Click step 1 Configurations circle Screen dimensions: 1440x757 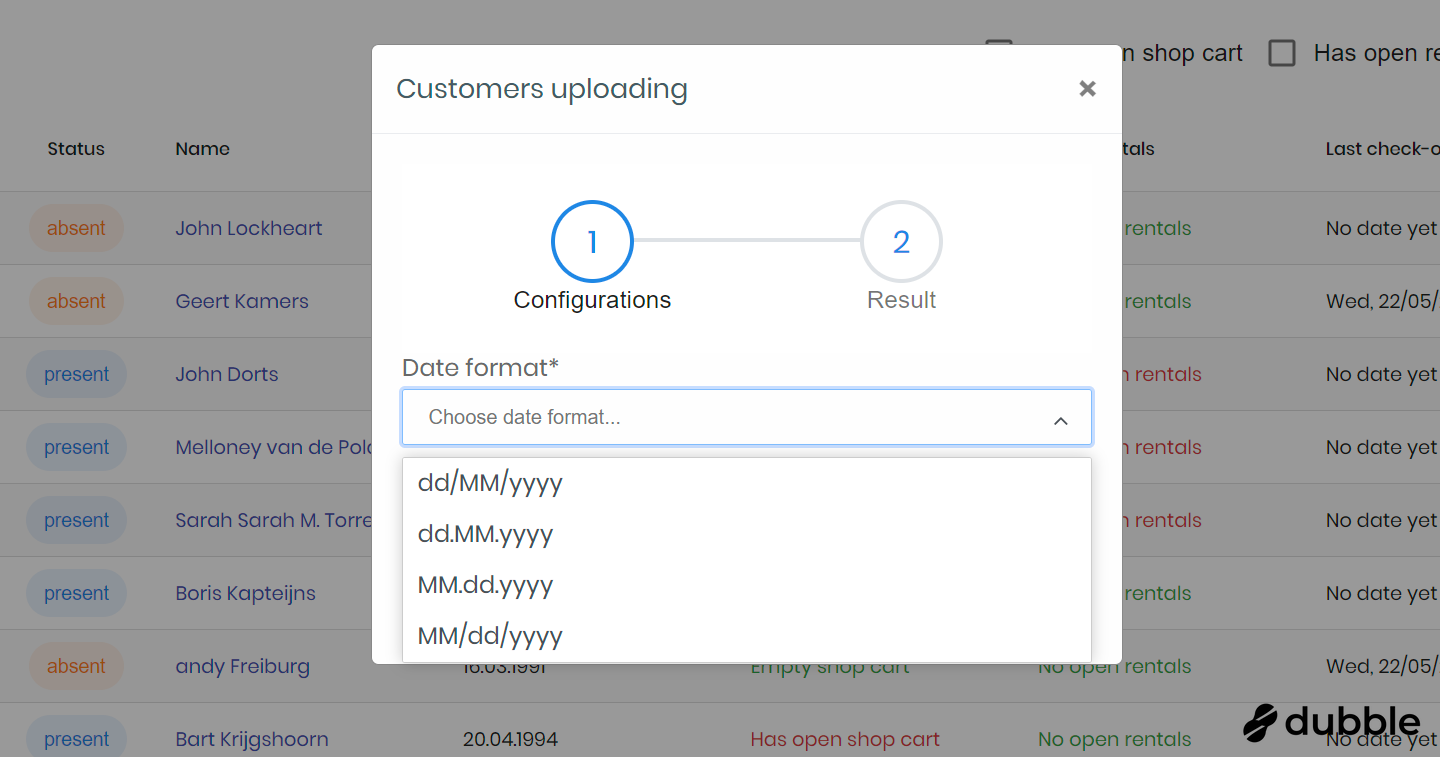(x=592, y=242)
